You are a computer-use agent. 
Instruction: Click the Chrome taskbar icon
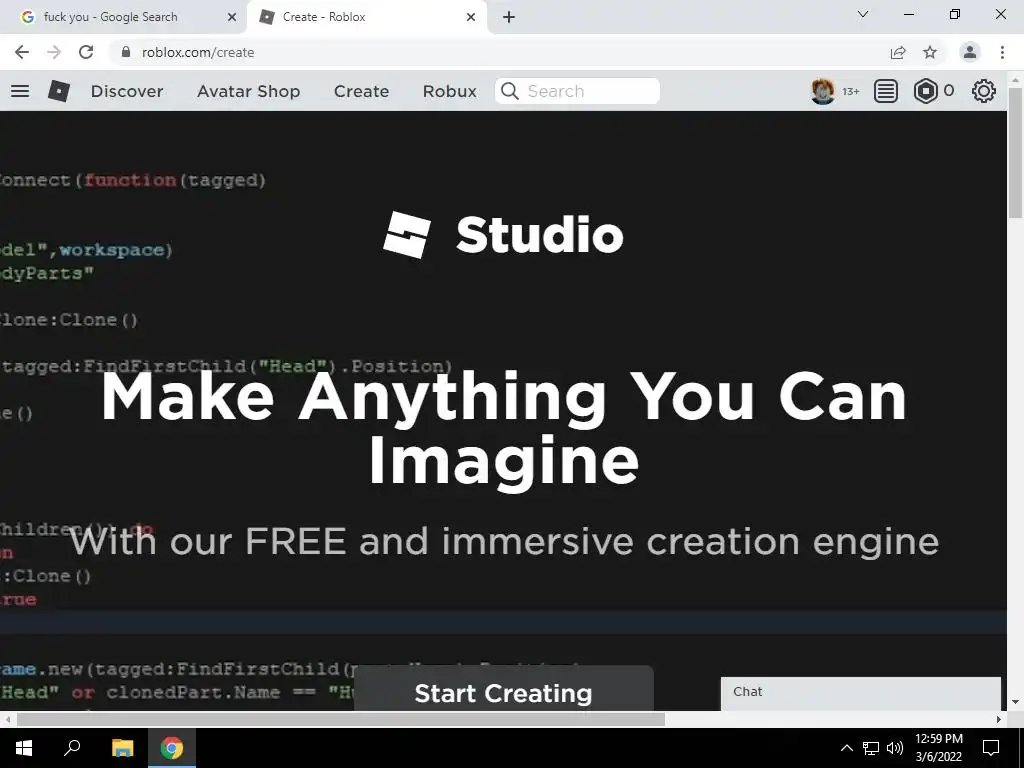coord(172,748)
